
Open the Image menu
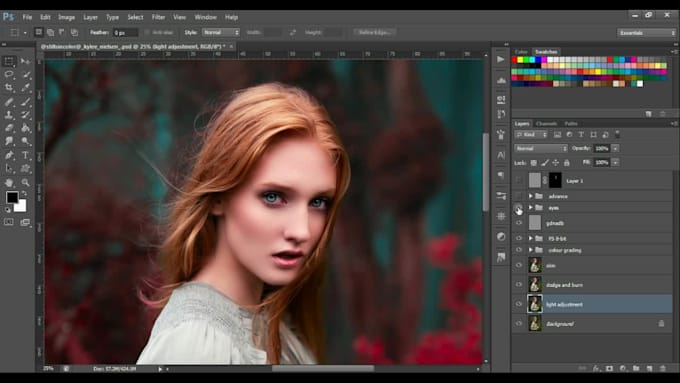pos(66,17)
